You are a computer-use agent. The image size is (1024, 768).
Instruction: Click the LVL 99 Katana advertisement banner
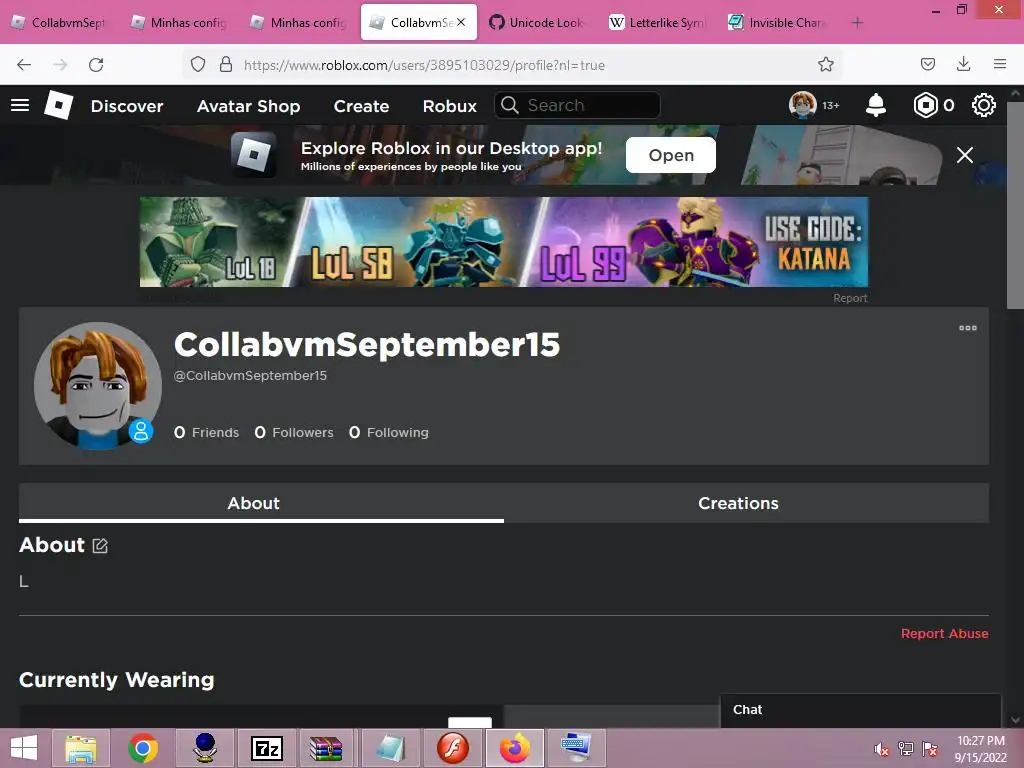(504, 242)
